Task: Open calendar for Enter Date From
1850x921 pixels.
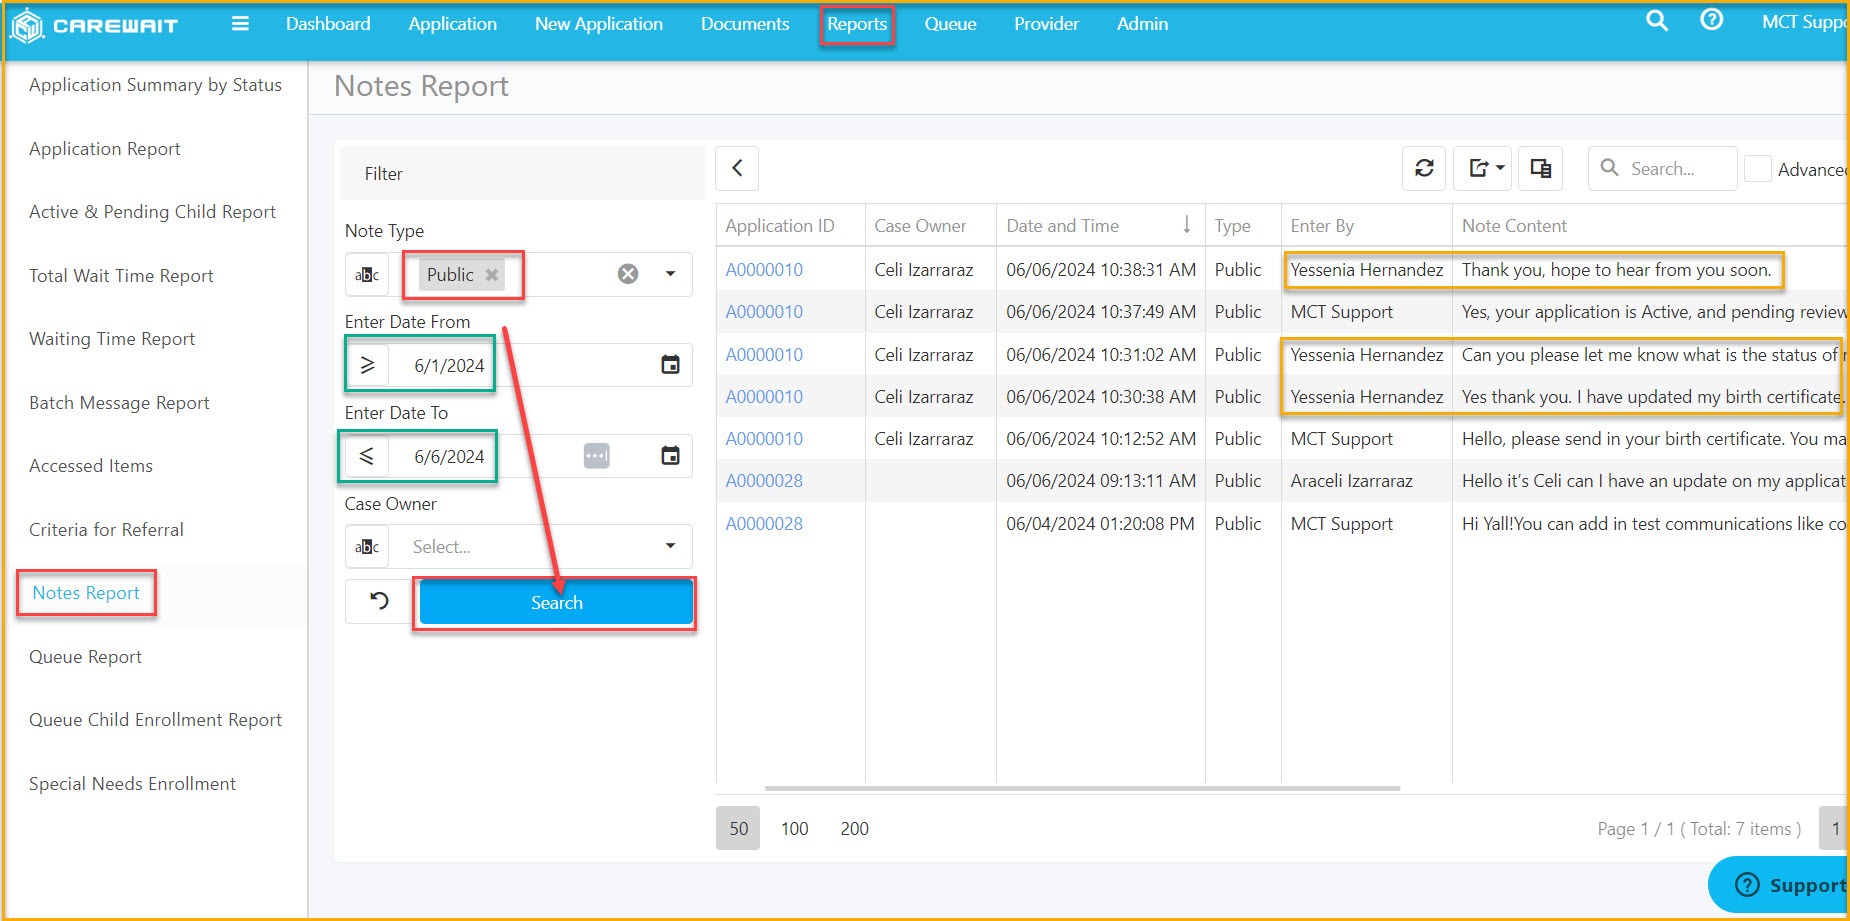Action: 670,365
